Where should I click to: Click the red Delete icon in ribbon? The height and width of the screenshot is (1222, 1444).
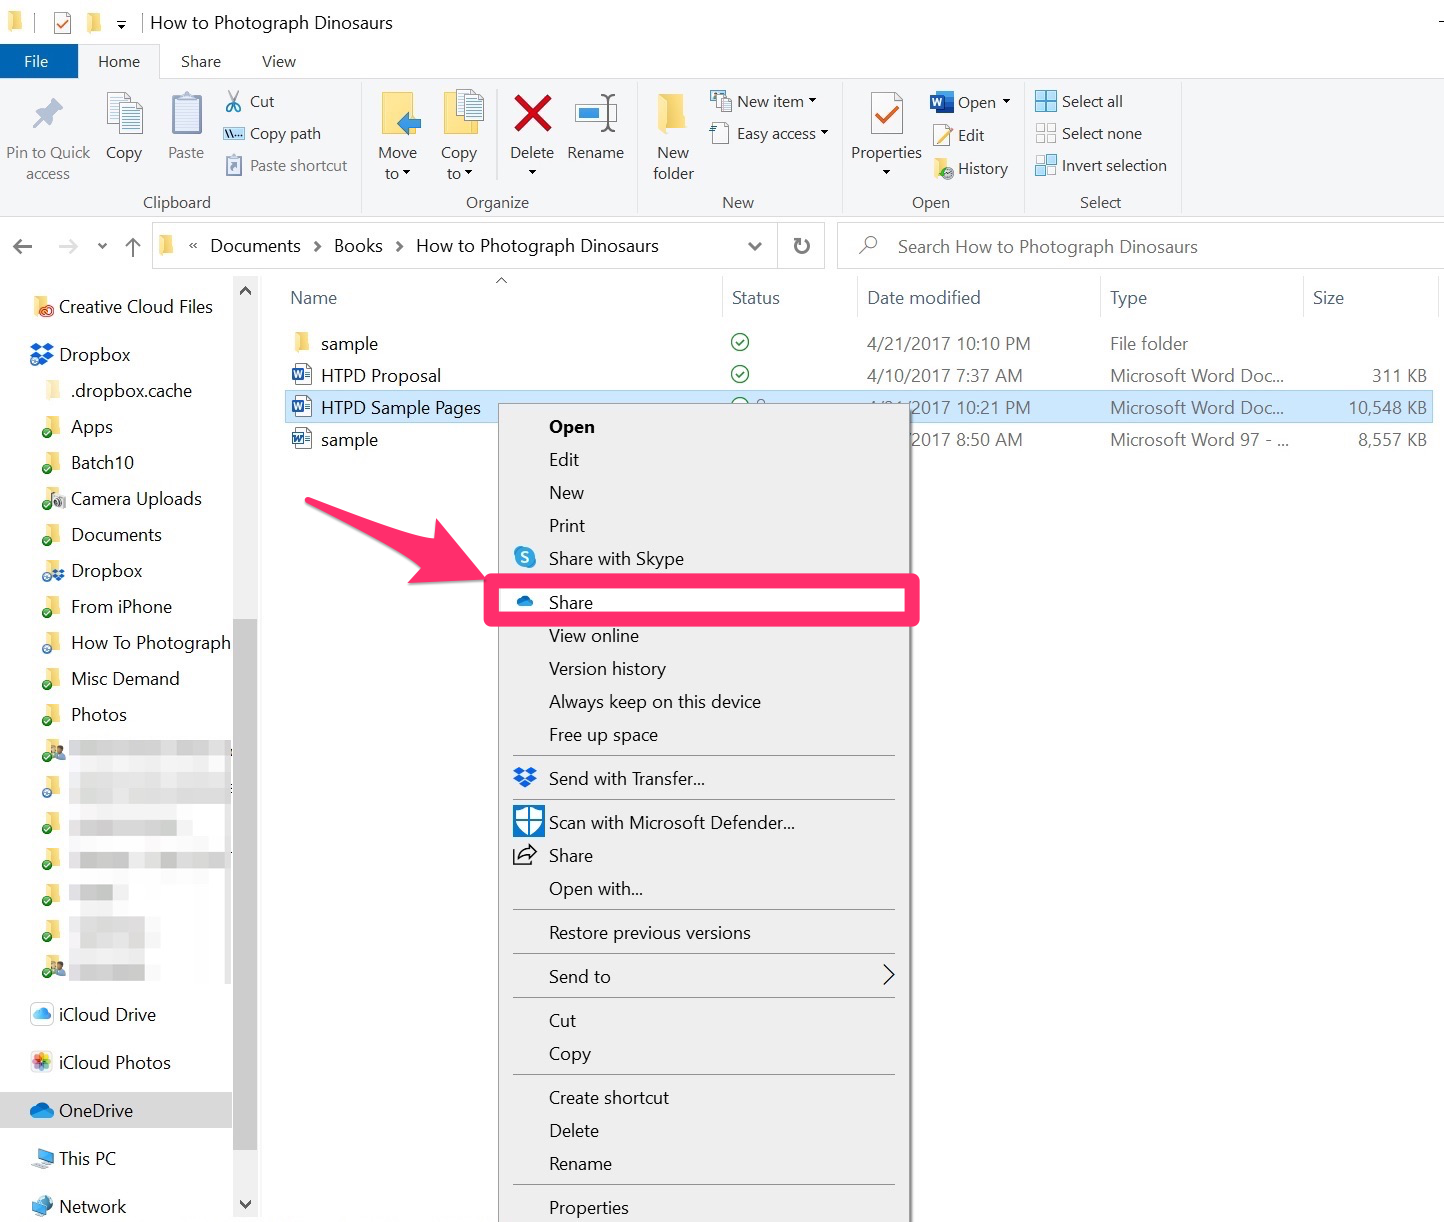click(532, 115)
